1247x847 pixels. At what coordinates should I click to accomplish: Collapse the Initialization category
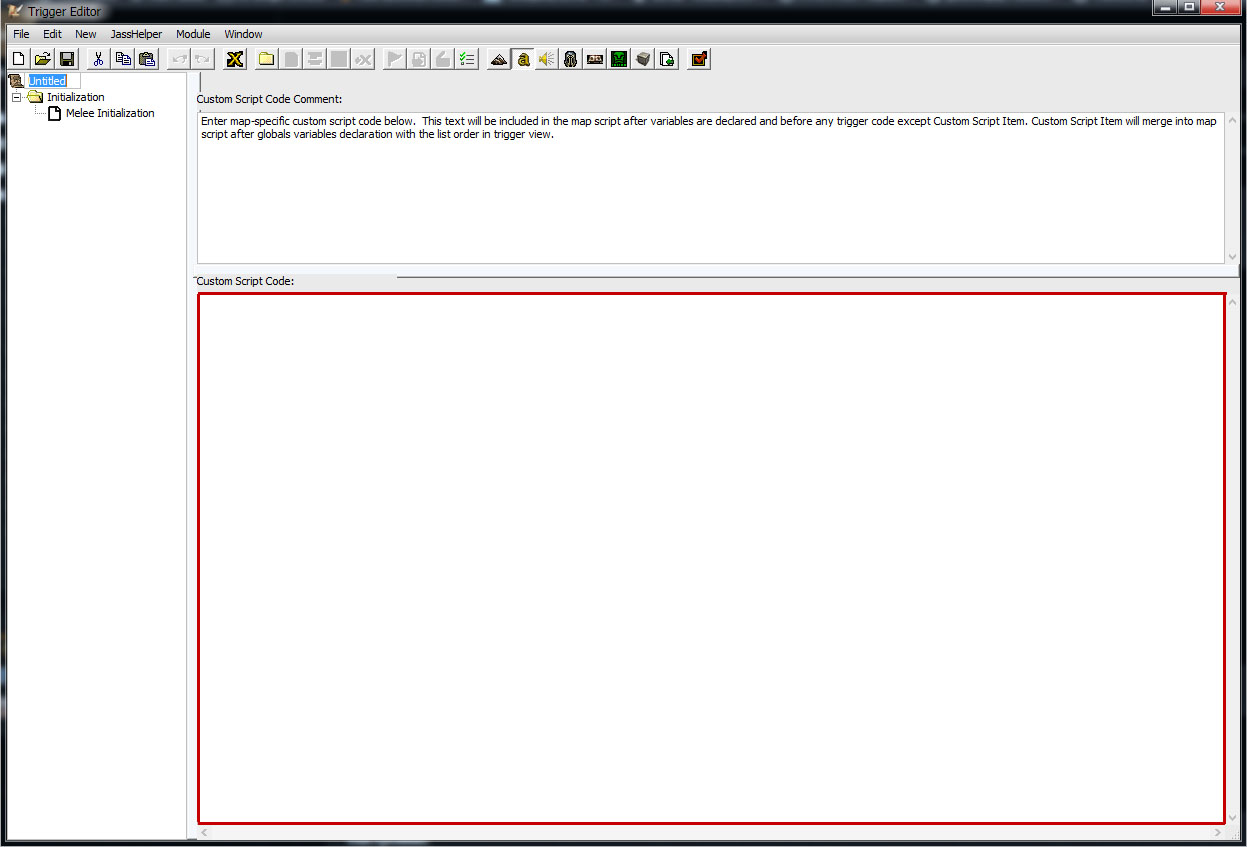16,97
